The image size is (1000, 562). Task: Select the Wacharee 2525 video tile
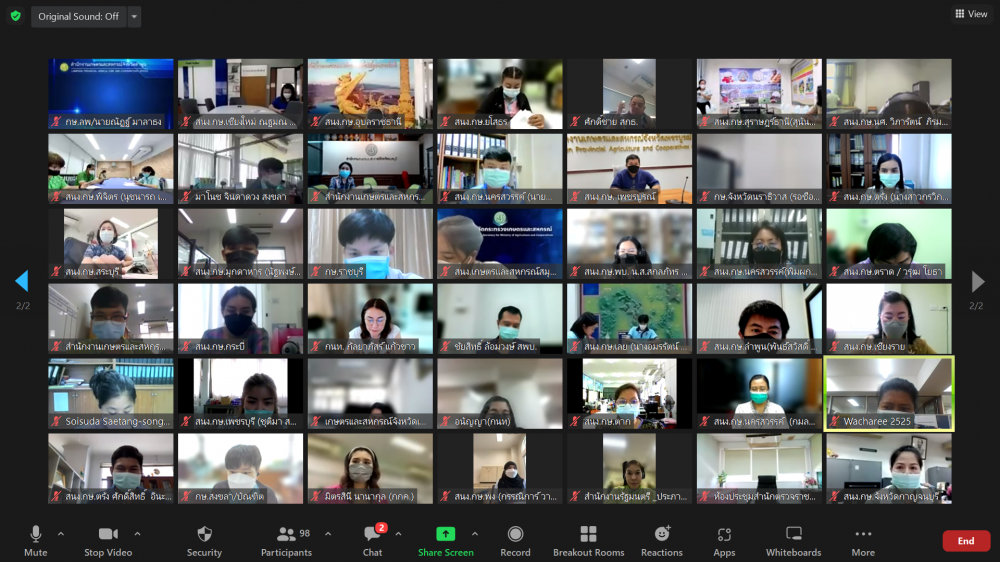point(889,393)
